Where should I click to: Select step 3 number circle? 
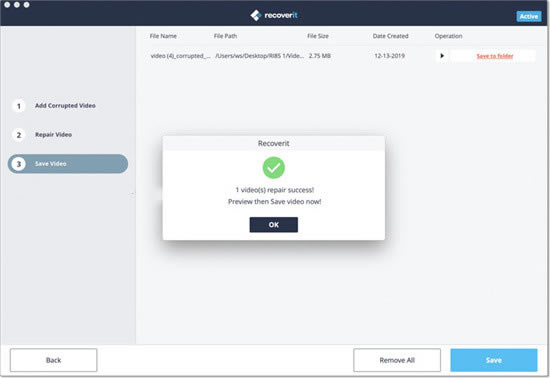pyautogui.click(x=19, y=164)
